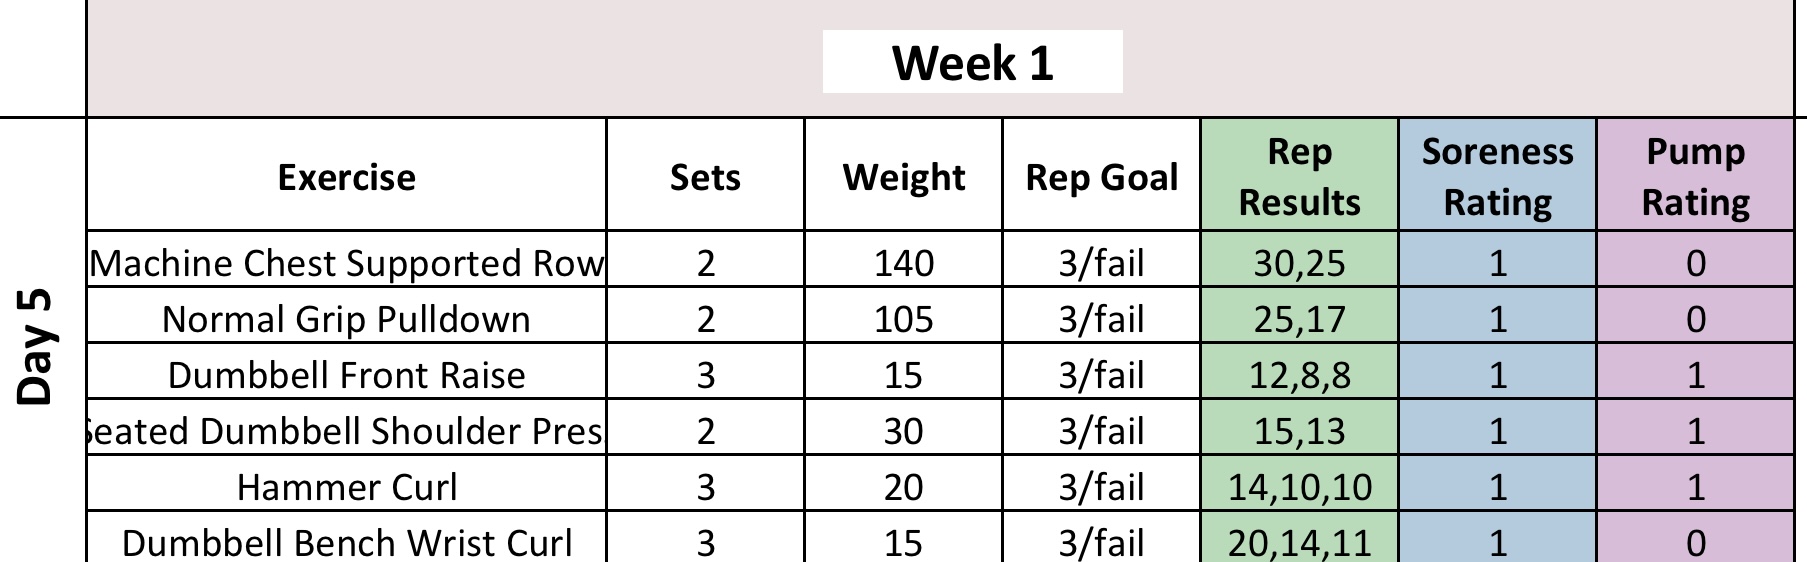Select the Dumbbell Bench Wrist Curl cell
1807x562 pixels.
(x=346, y=542)
